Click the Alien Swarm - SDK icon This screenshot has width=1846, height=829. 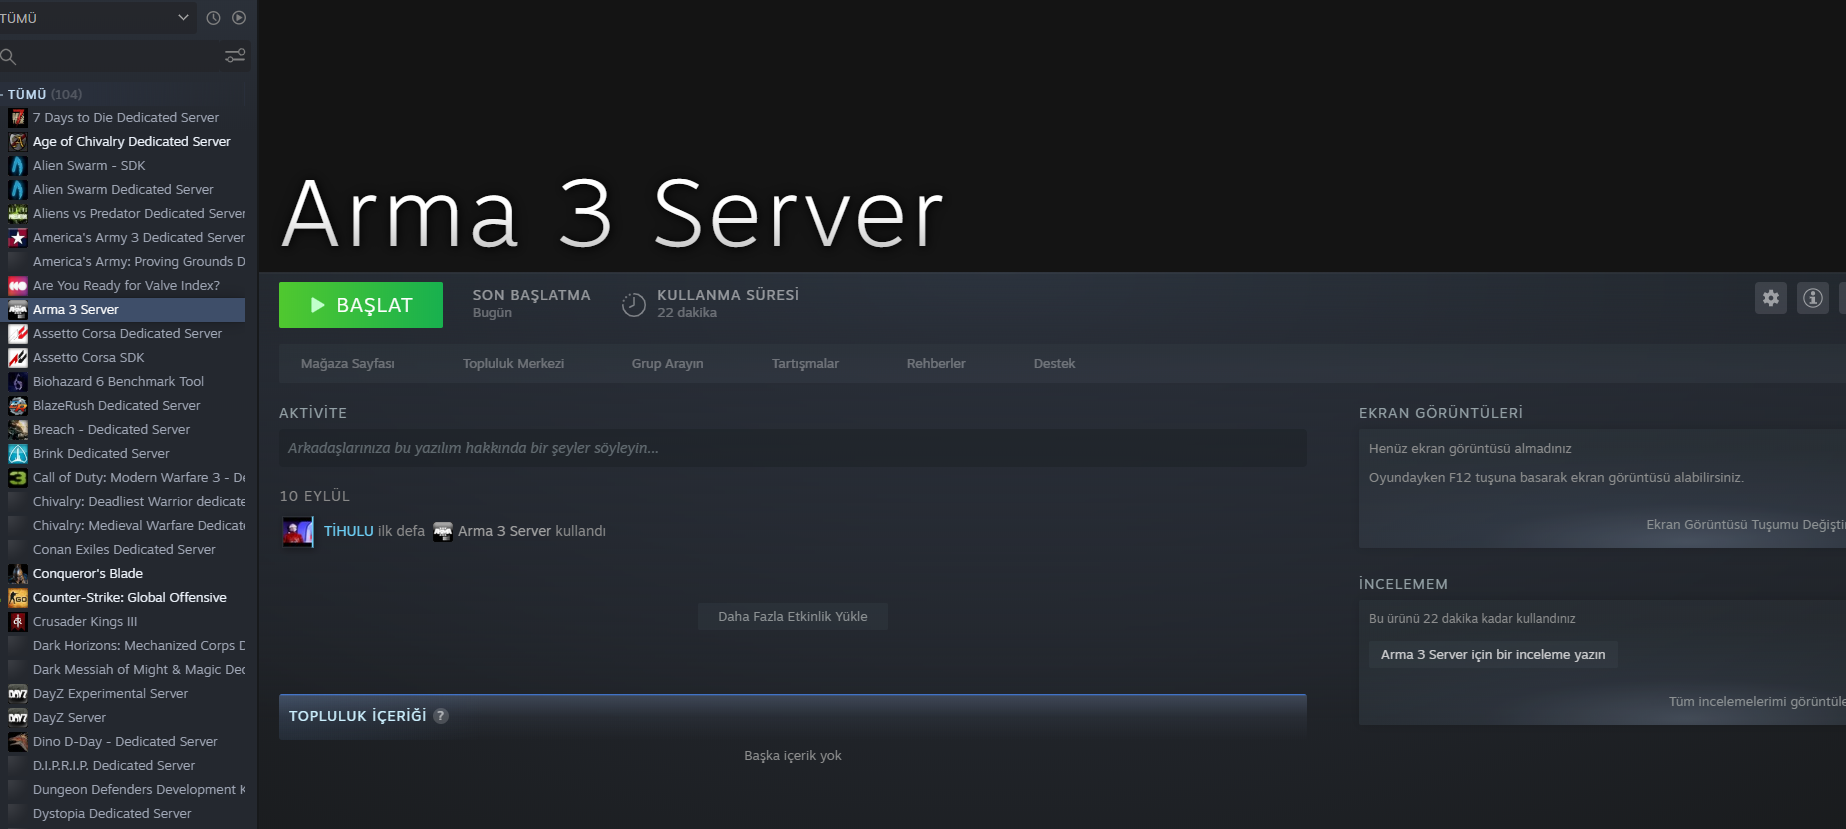(x=18, y=166)
